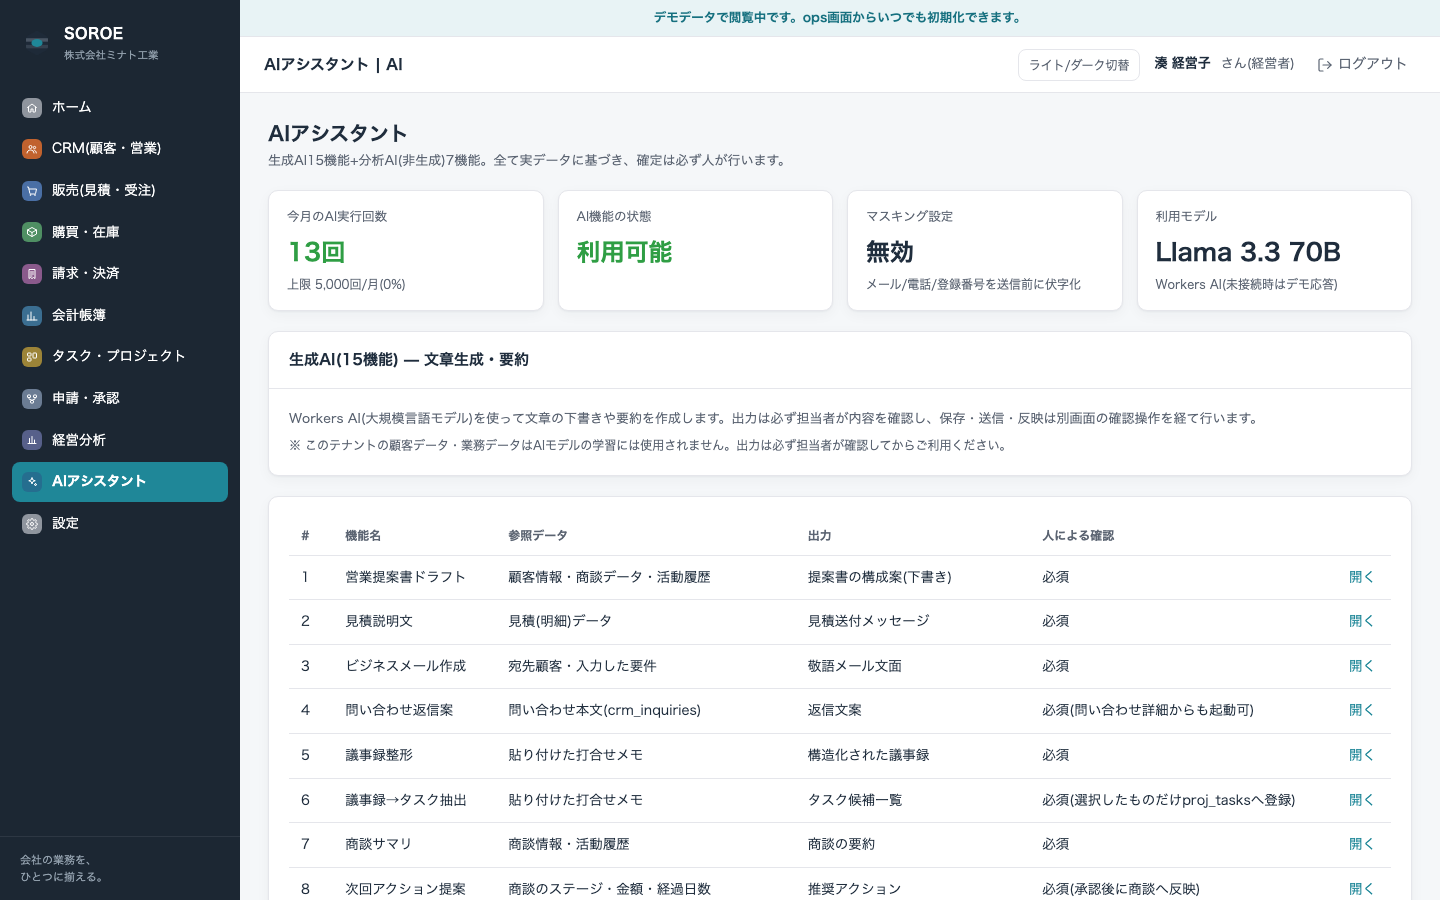
Task: Click the タスク・プロジェクト board icon
Action: point(32,357)
